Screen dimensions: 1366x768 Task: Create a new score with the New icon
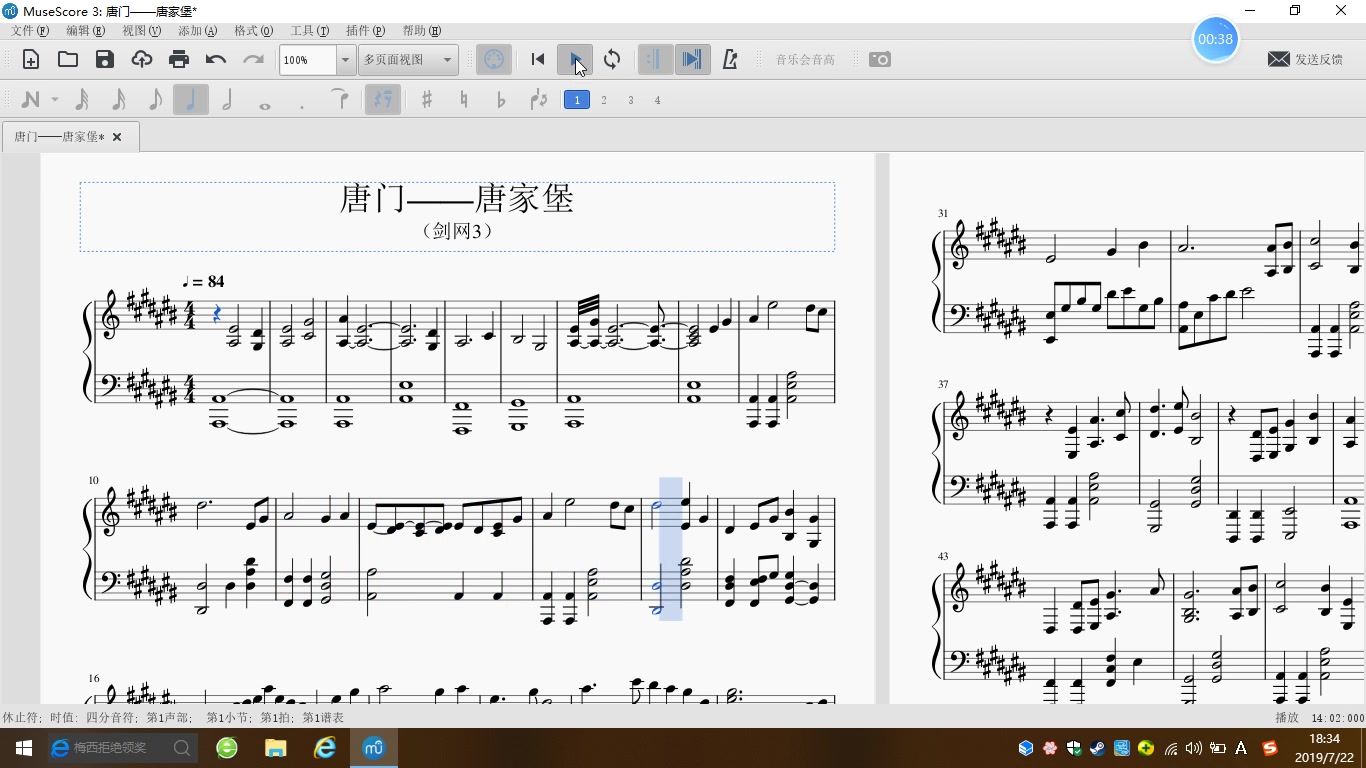click(x=31, y=60)
